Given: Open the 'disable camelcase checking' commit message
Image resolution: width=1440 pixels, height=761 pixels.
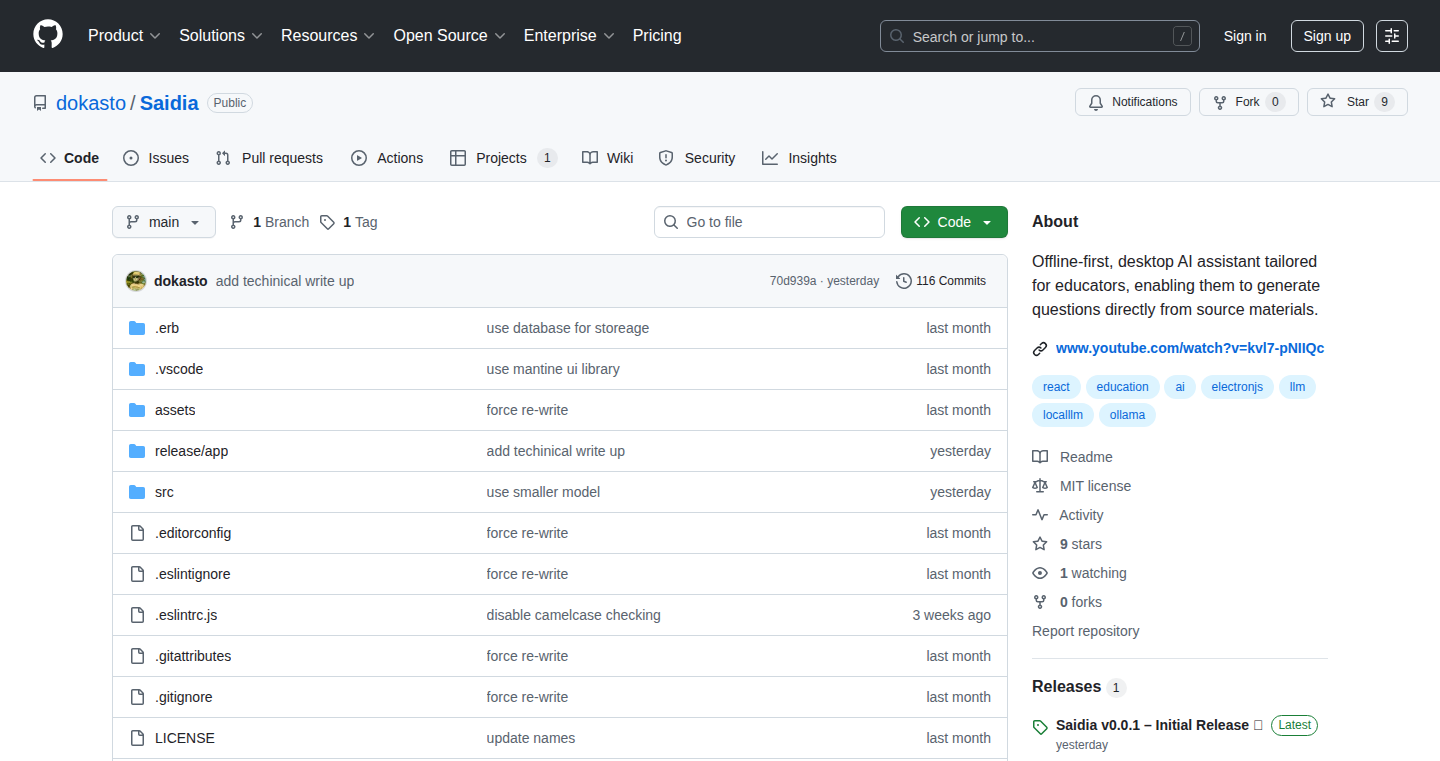Looking at the screenshot, I should 574,615.
